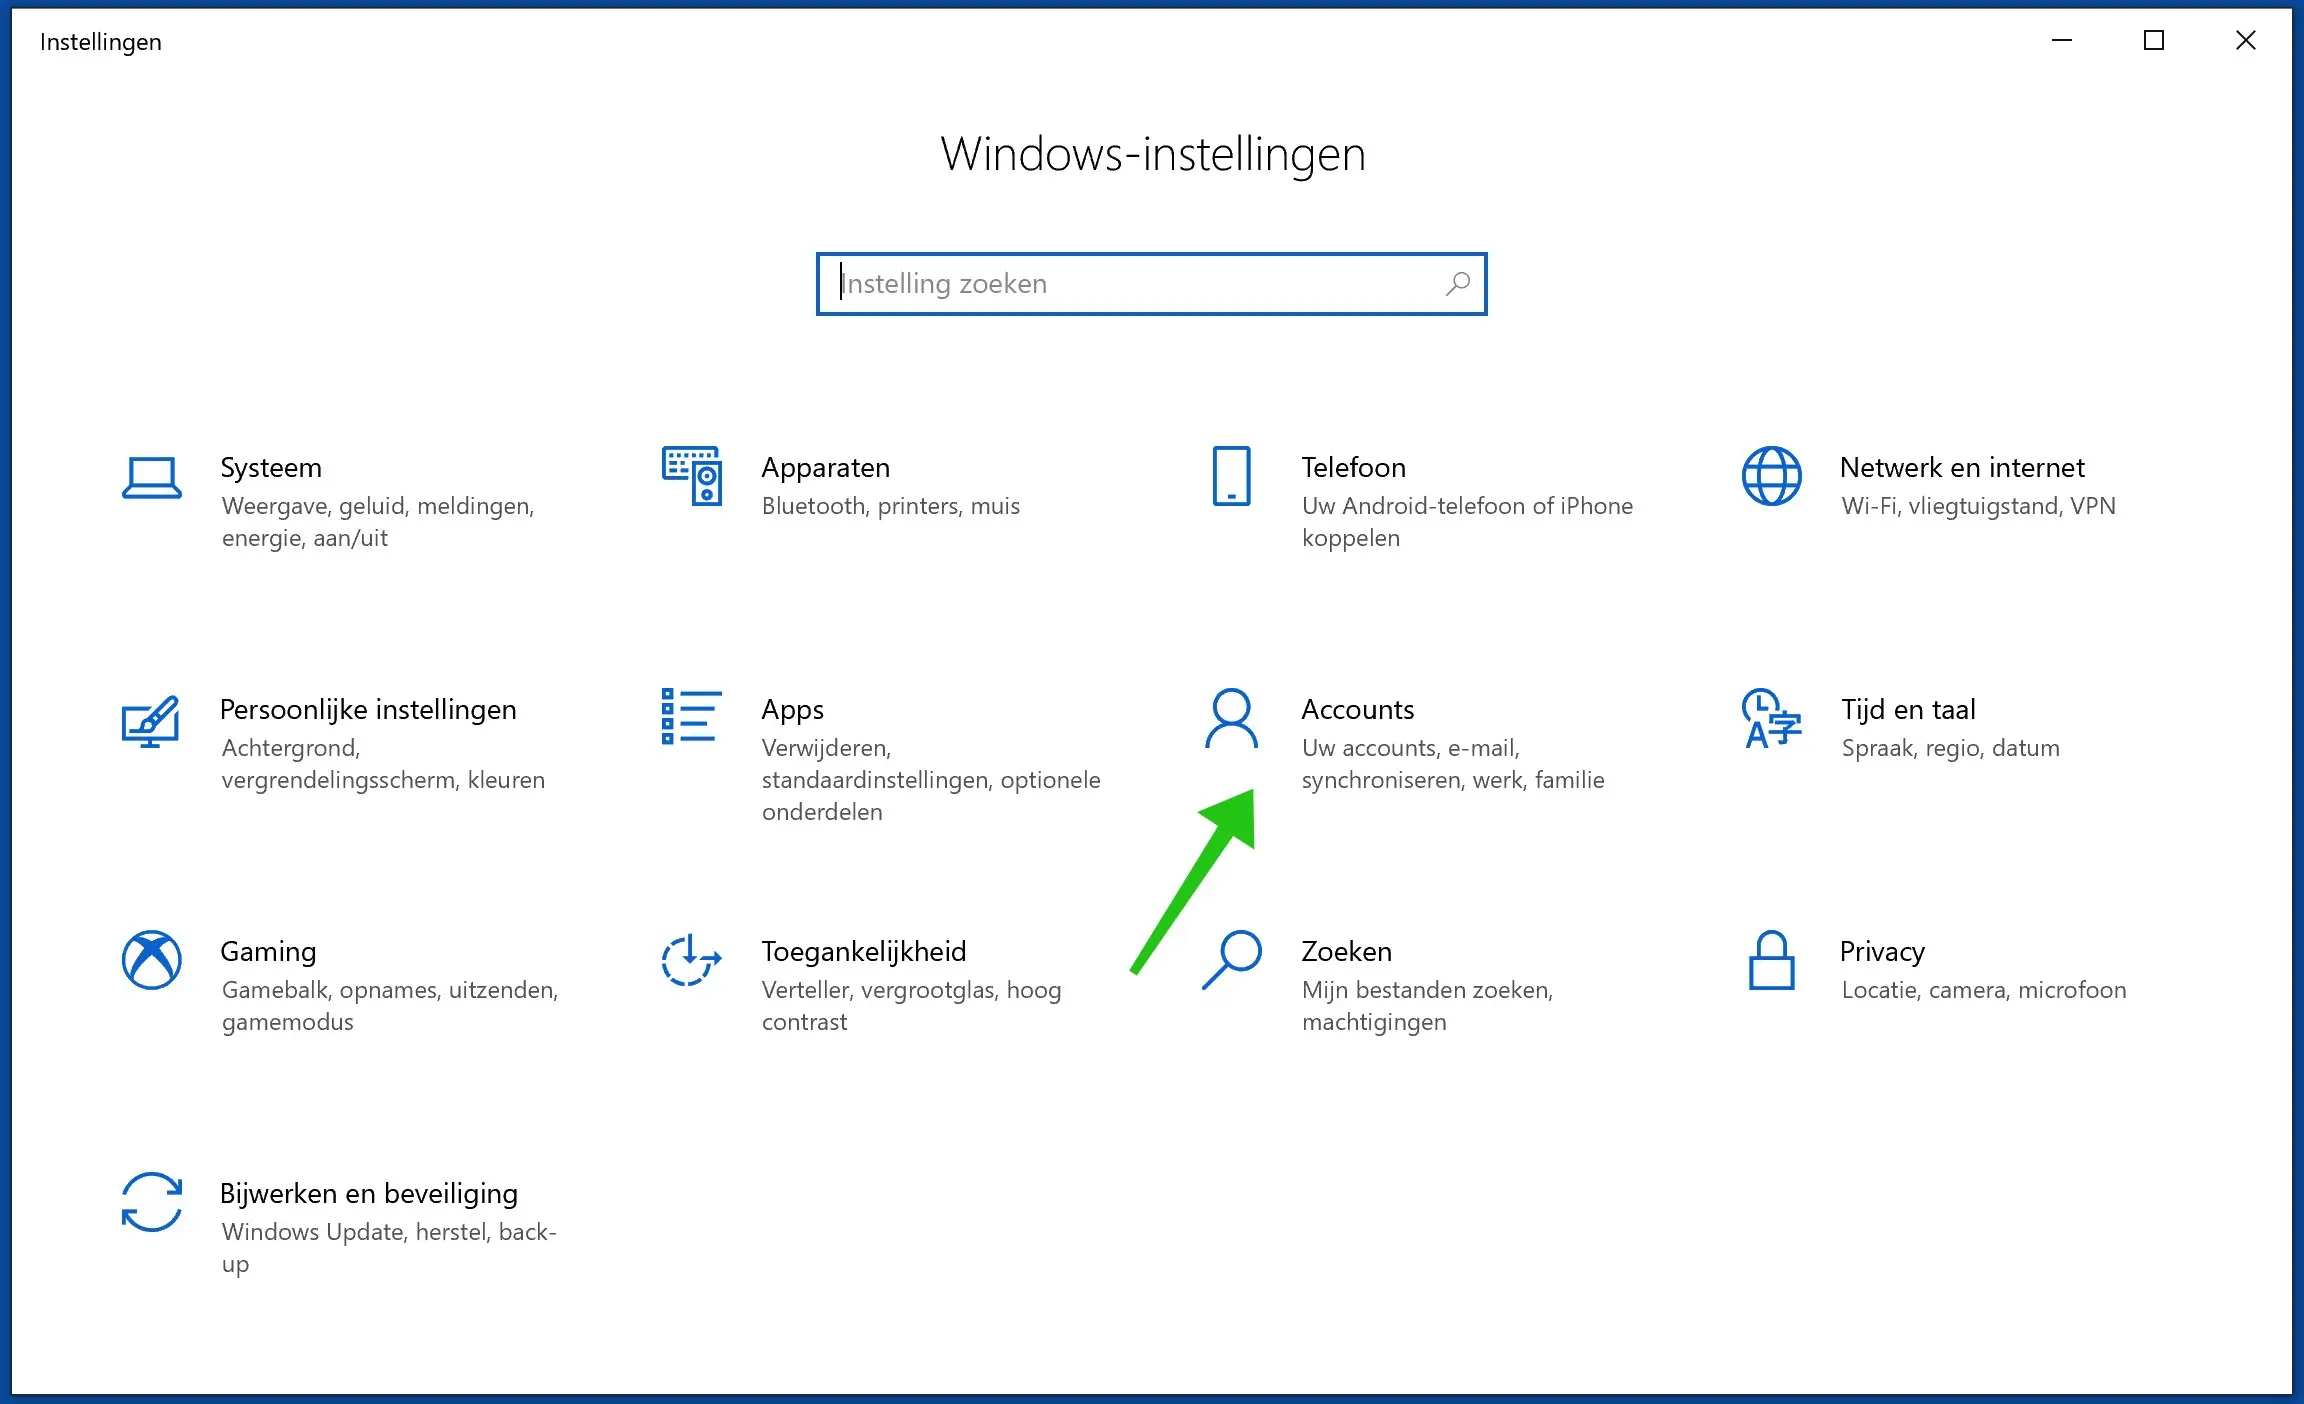Open the Apps heading

[x=793, y=710]
